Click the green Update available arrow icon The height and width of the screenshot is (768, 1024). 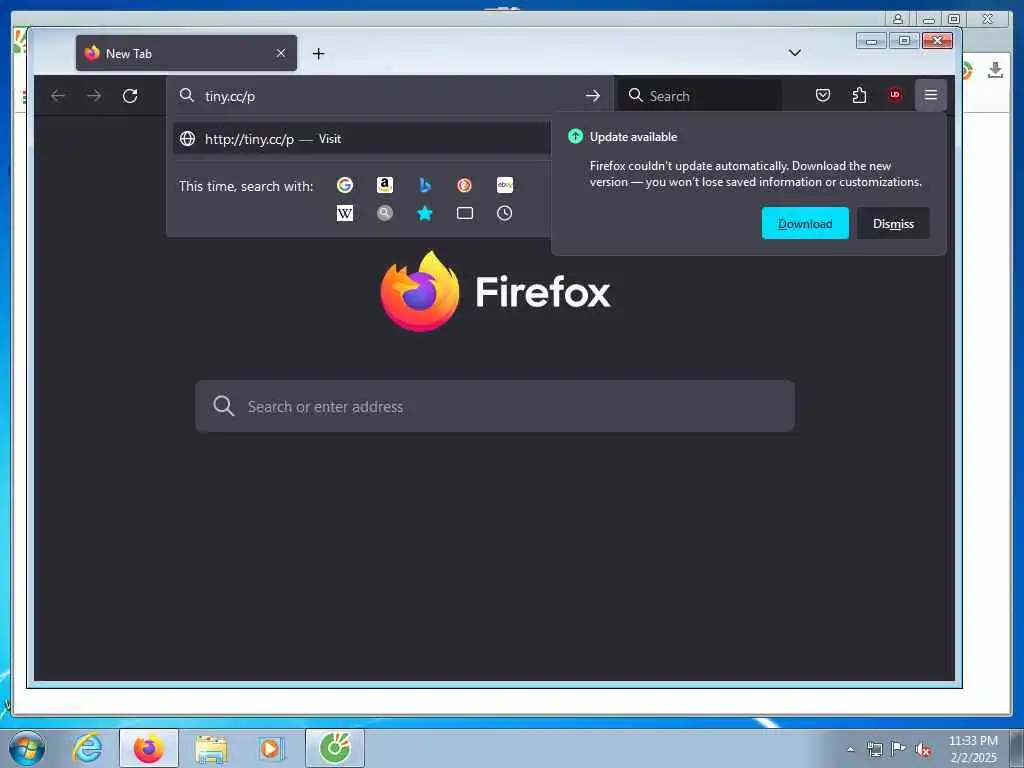point(575,136)
